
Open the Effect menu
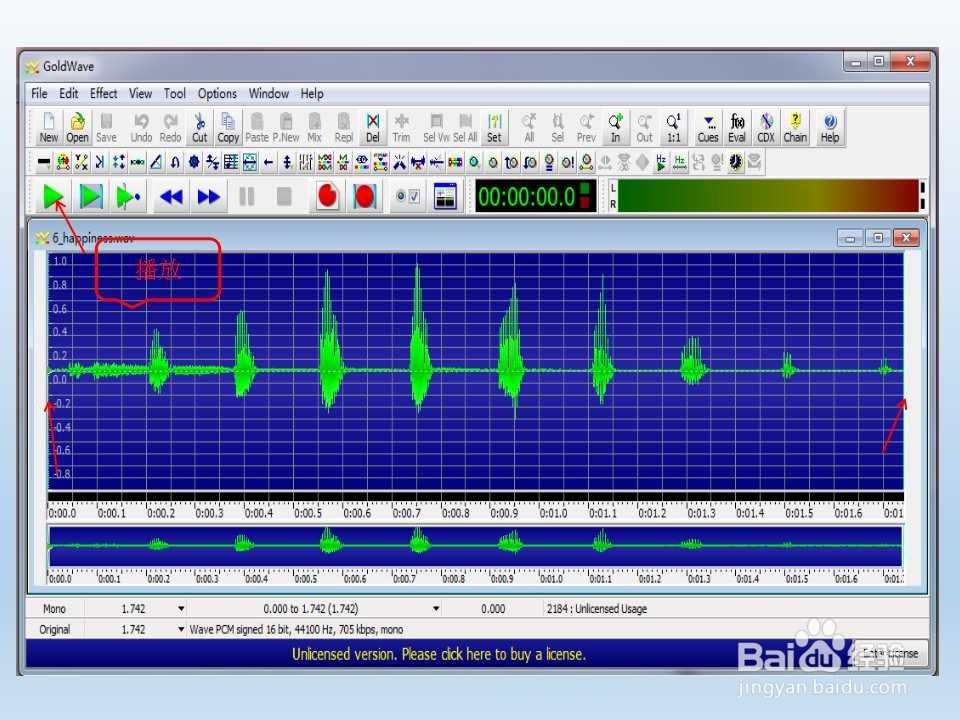(103, 94)
